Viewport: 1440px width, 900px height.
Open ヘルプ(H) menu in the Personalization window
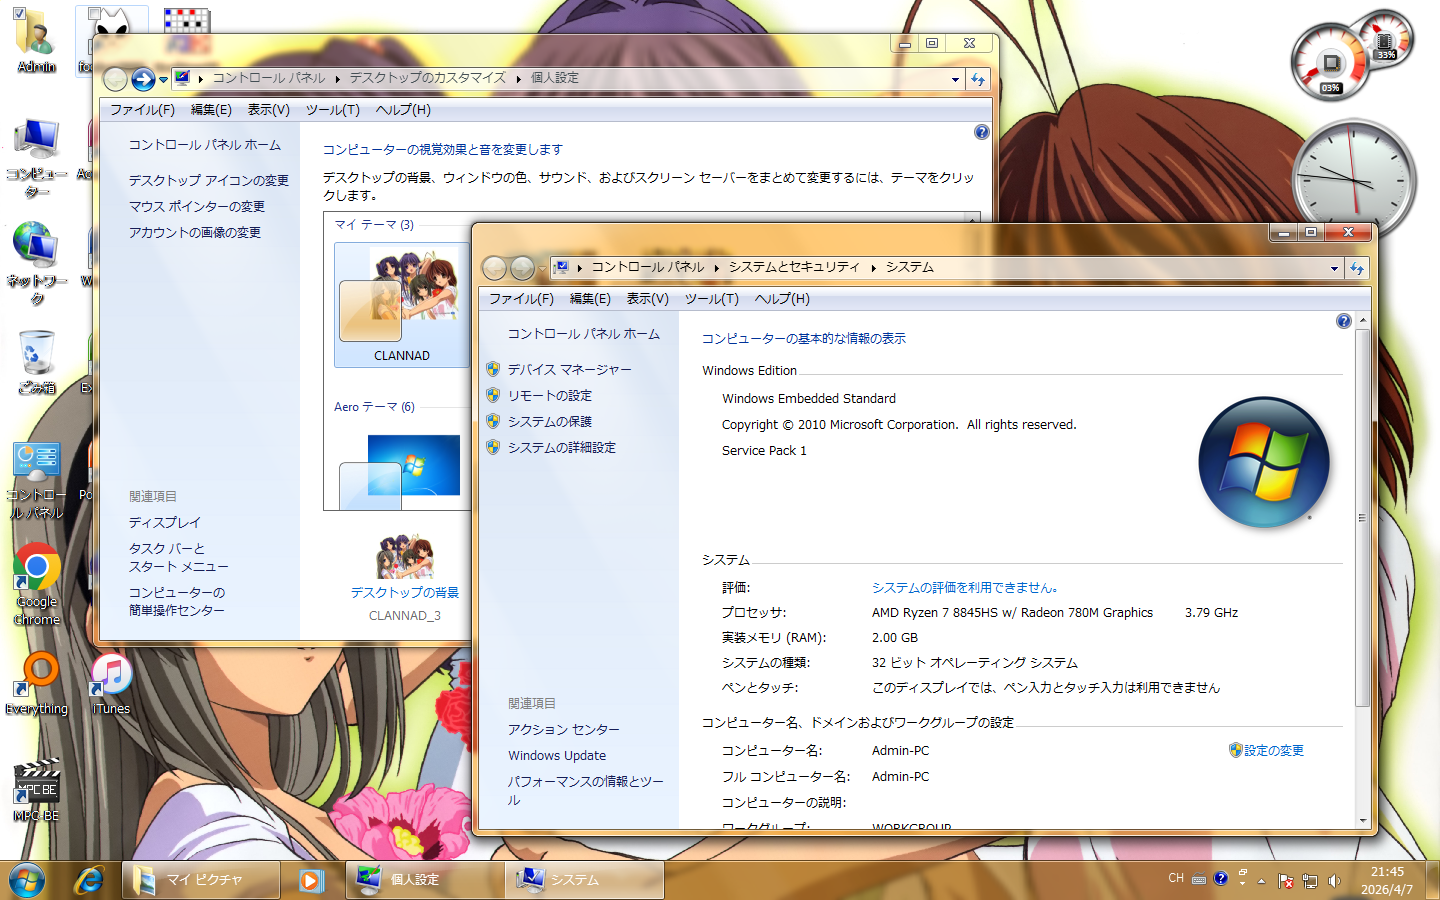click(403, 110)
